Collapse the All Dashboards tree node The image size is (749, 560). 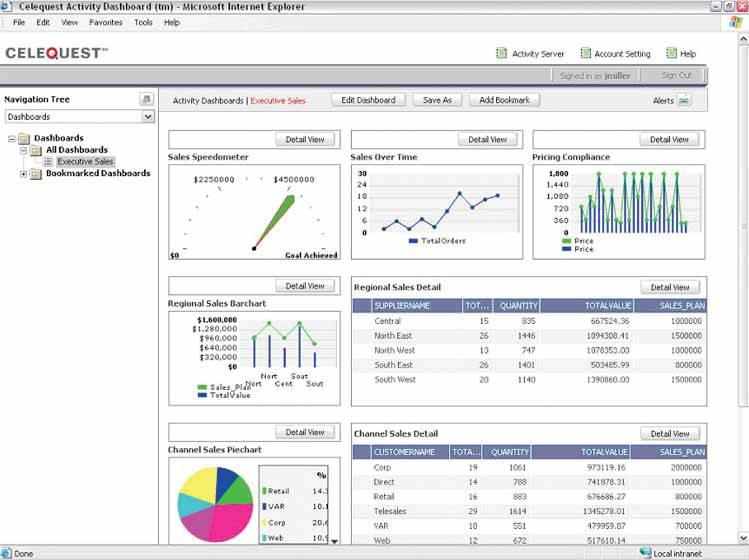(23, 150)
